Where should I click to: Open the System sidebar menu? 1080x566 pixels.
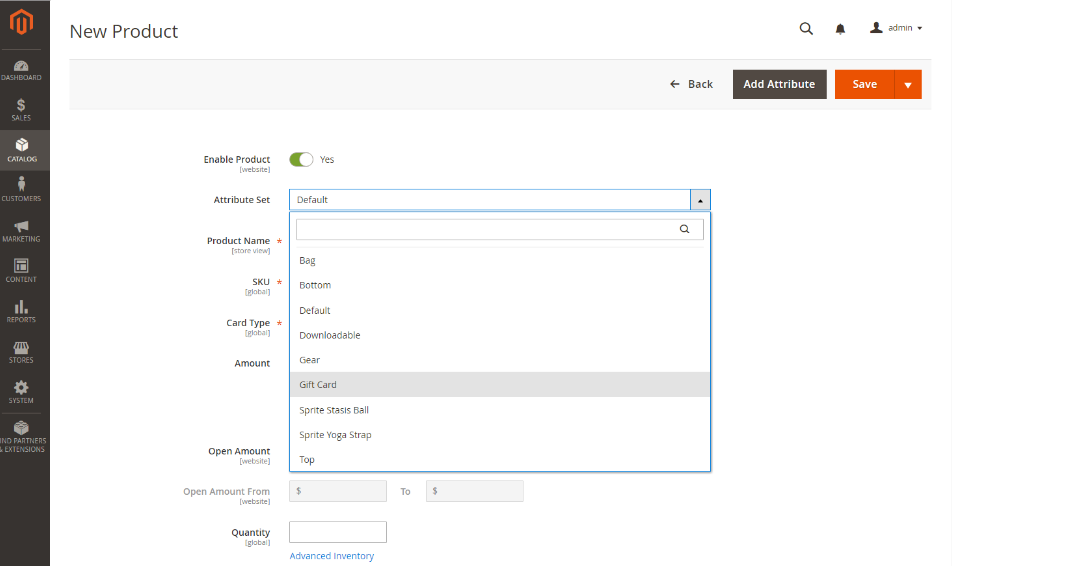coord(21,392)
